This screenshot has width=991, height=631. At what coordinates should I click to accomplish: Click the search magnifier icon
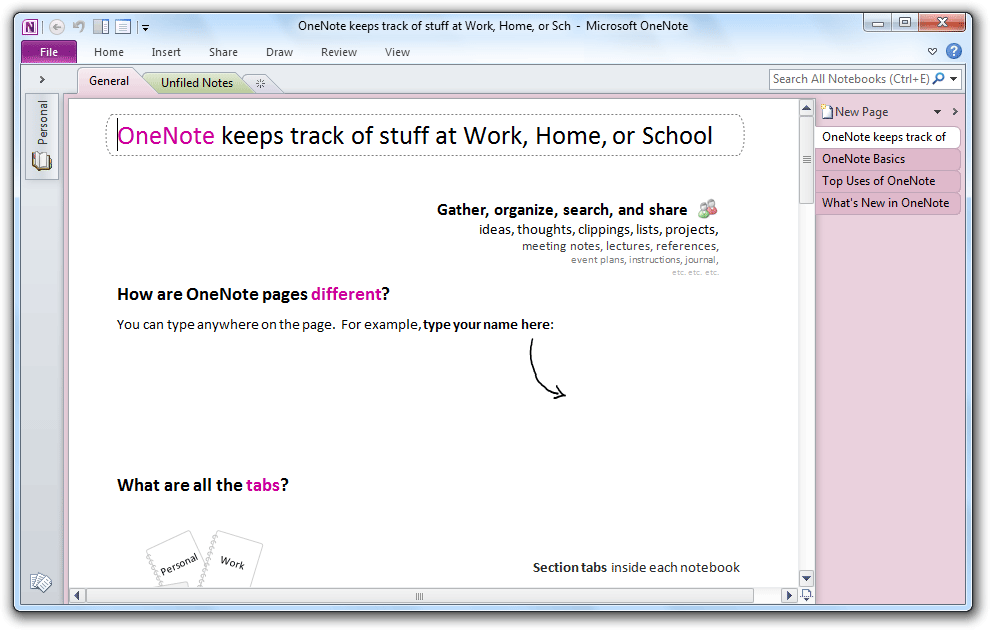click(939, 78)
